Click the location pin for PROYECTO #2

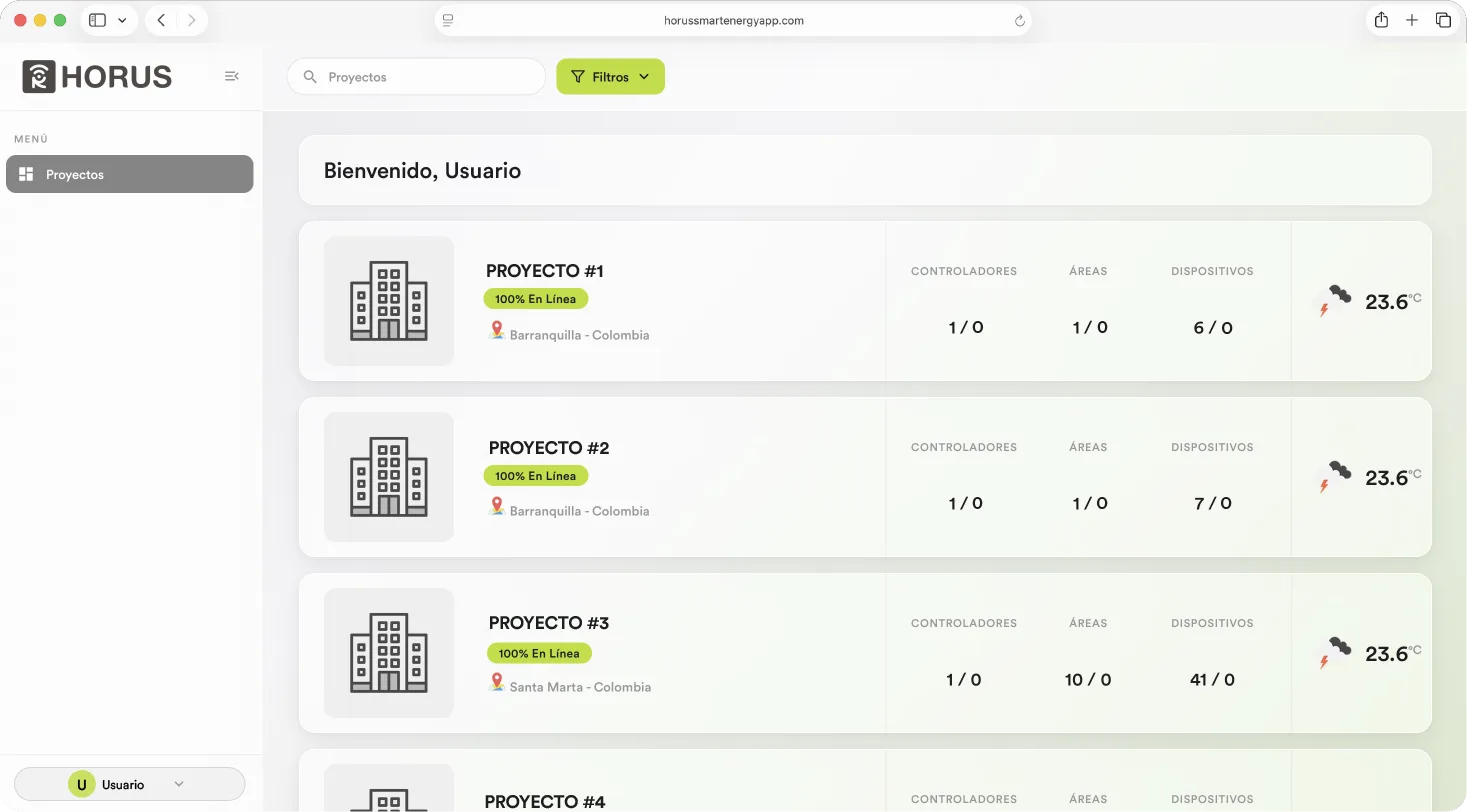tap(497, 506)
